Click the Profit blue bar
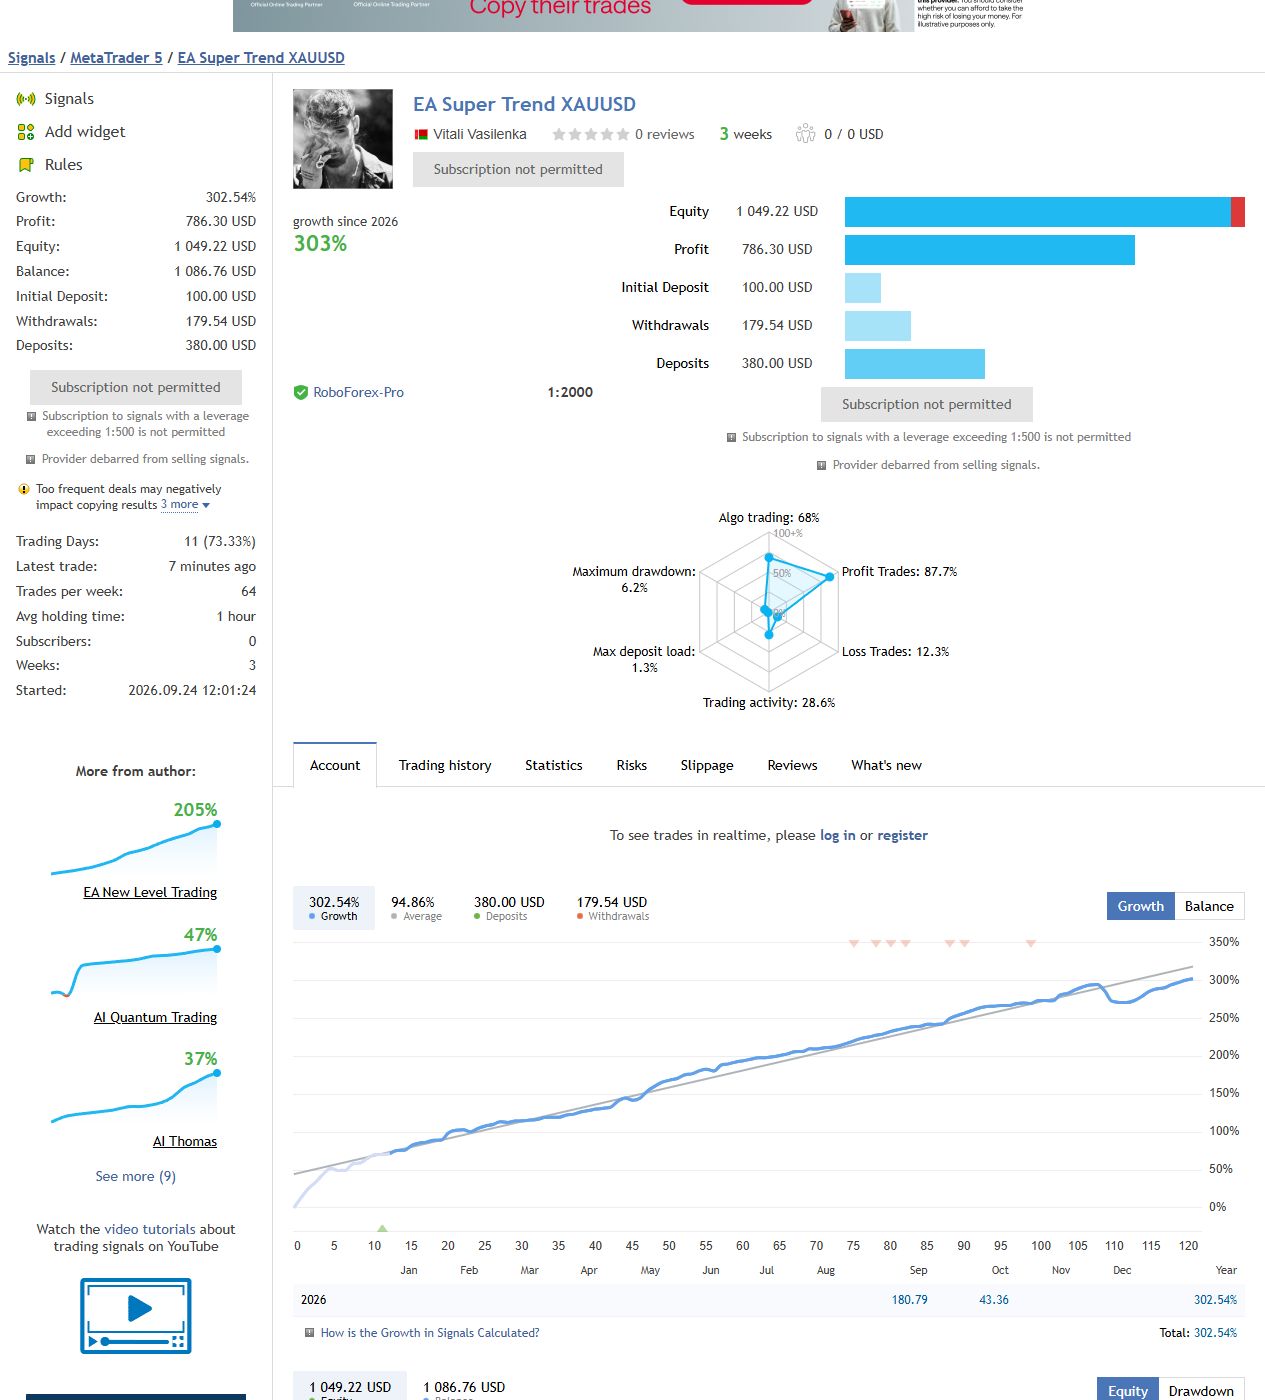This screenshot has width=1265, height=1400. pos(990,250)
